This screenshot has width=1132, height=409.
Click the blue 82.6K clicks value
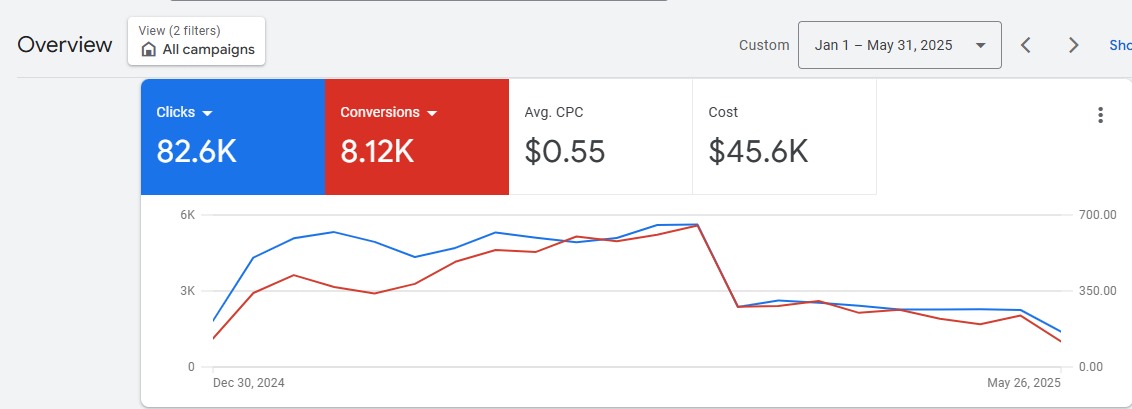pos(196,151)
